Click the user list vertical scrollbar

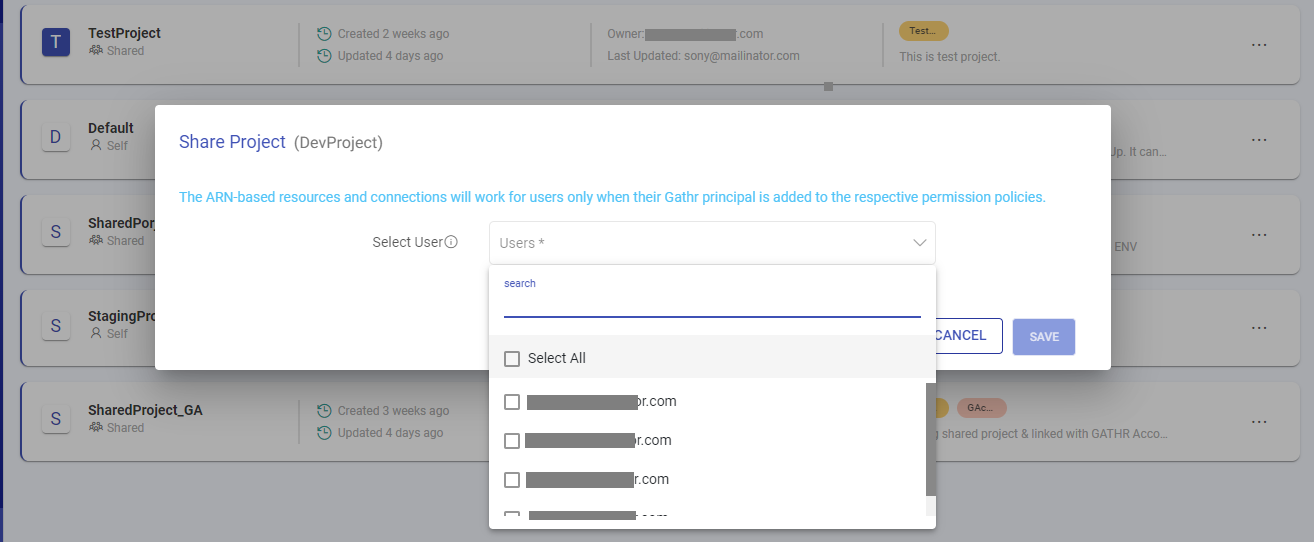[931, 440]
